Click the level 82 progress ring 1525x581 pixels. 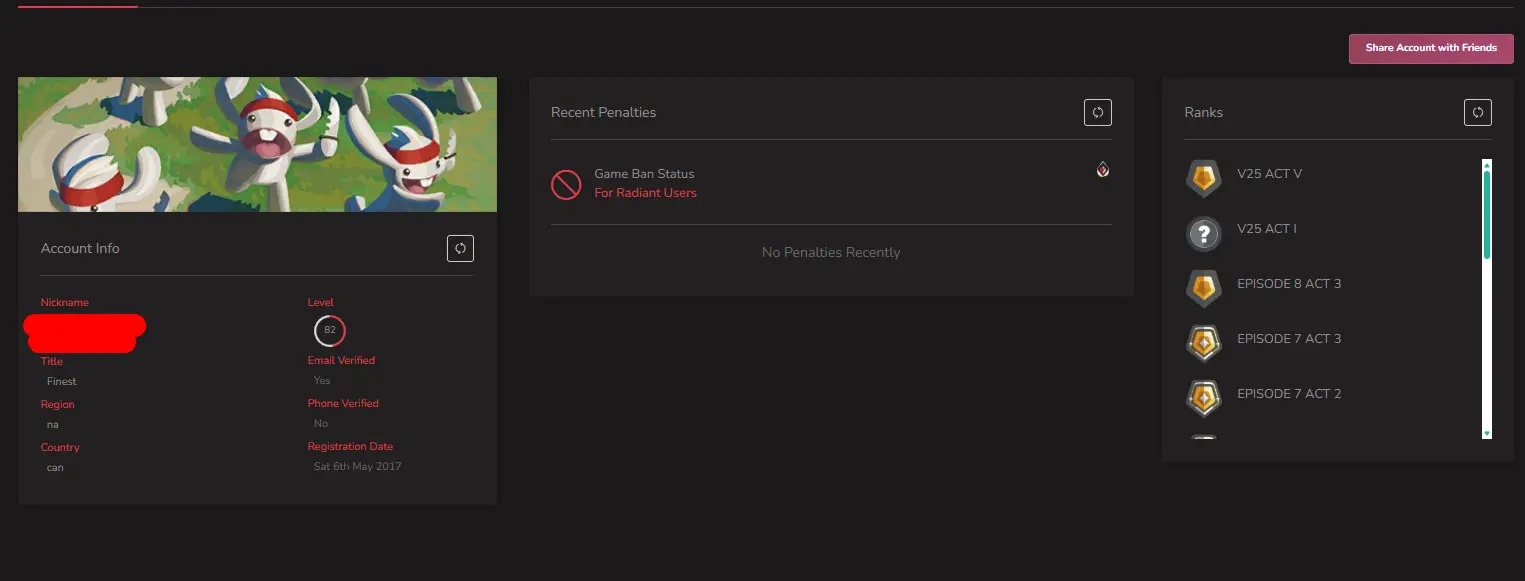[x=329, y=330]
